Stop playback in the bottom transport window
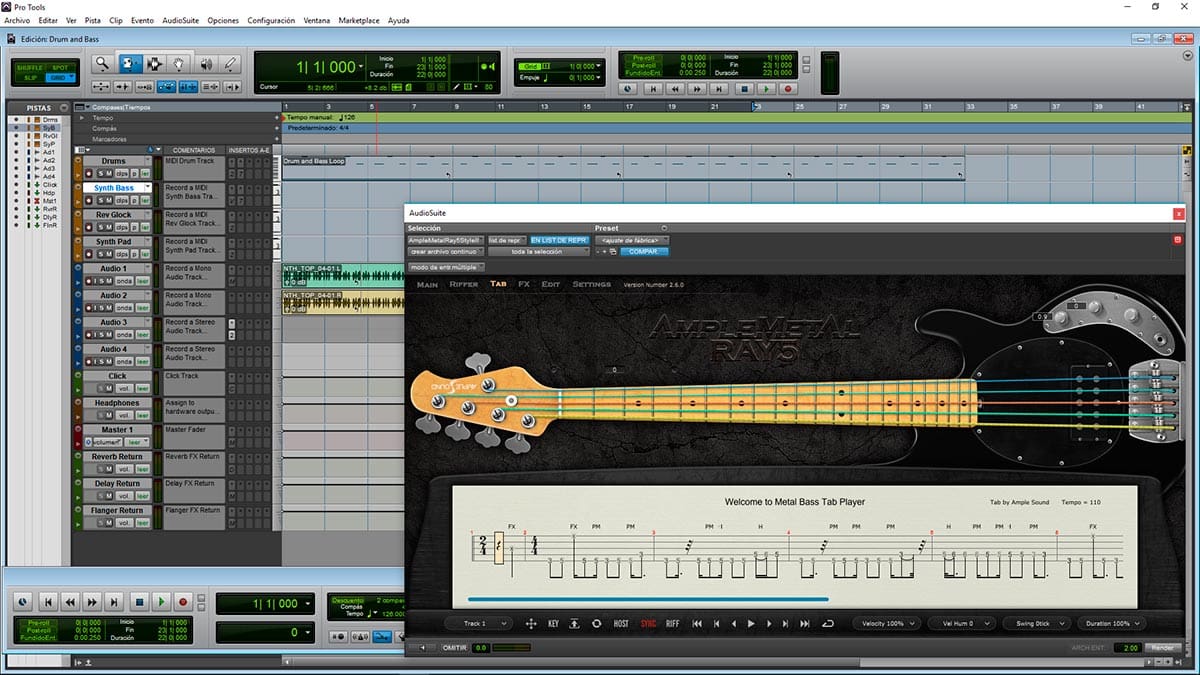Viewport: 1200px width, 675px height. click(139, 602)
